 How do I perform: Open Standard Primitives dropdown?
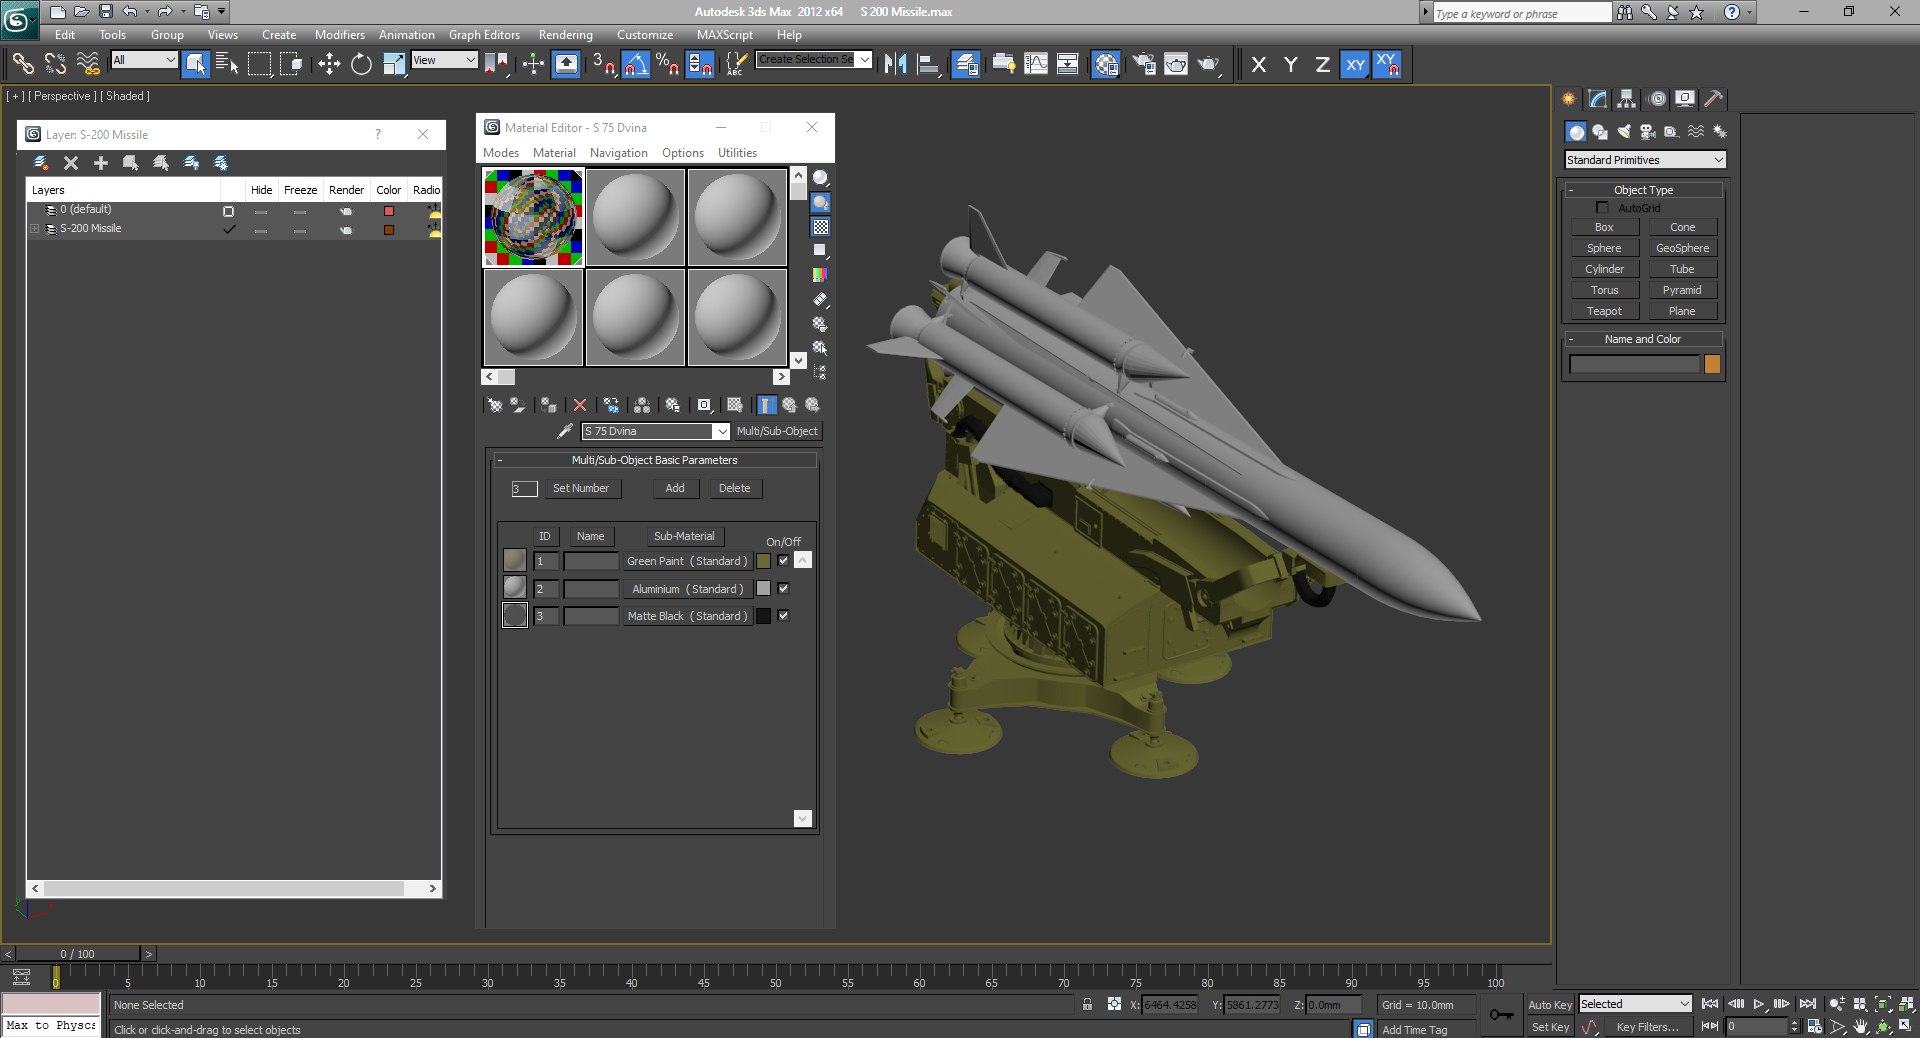(1645, 160)
